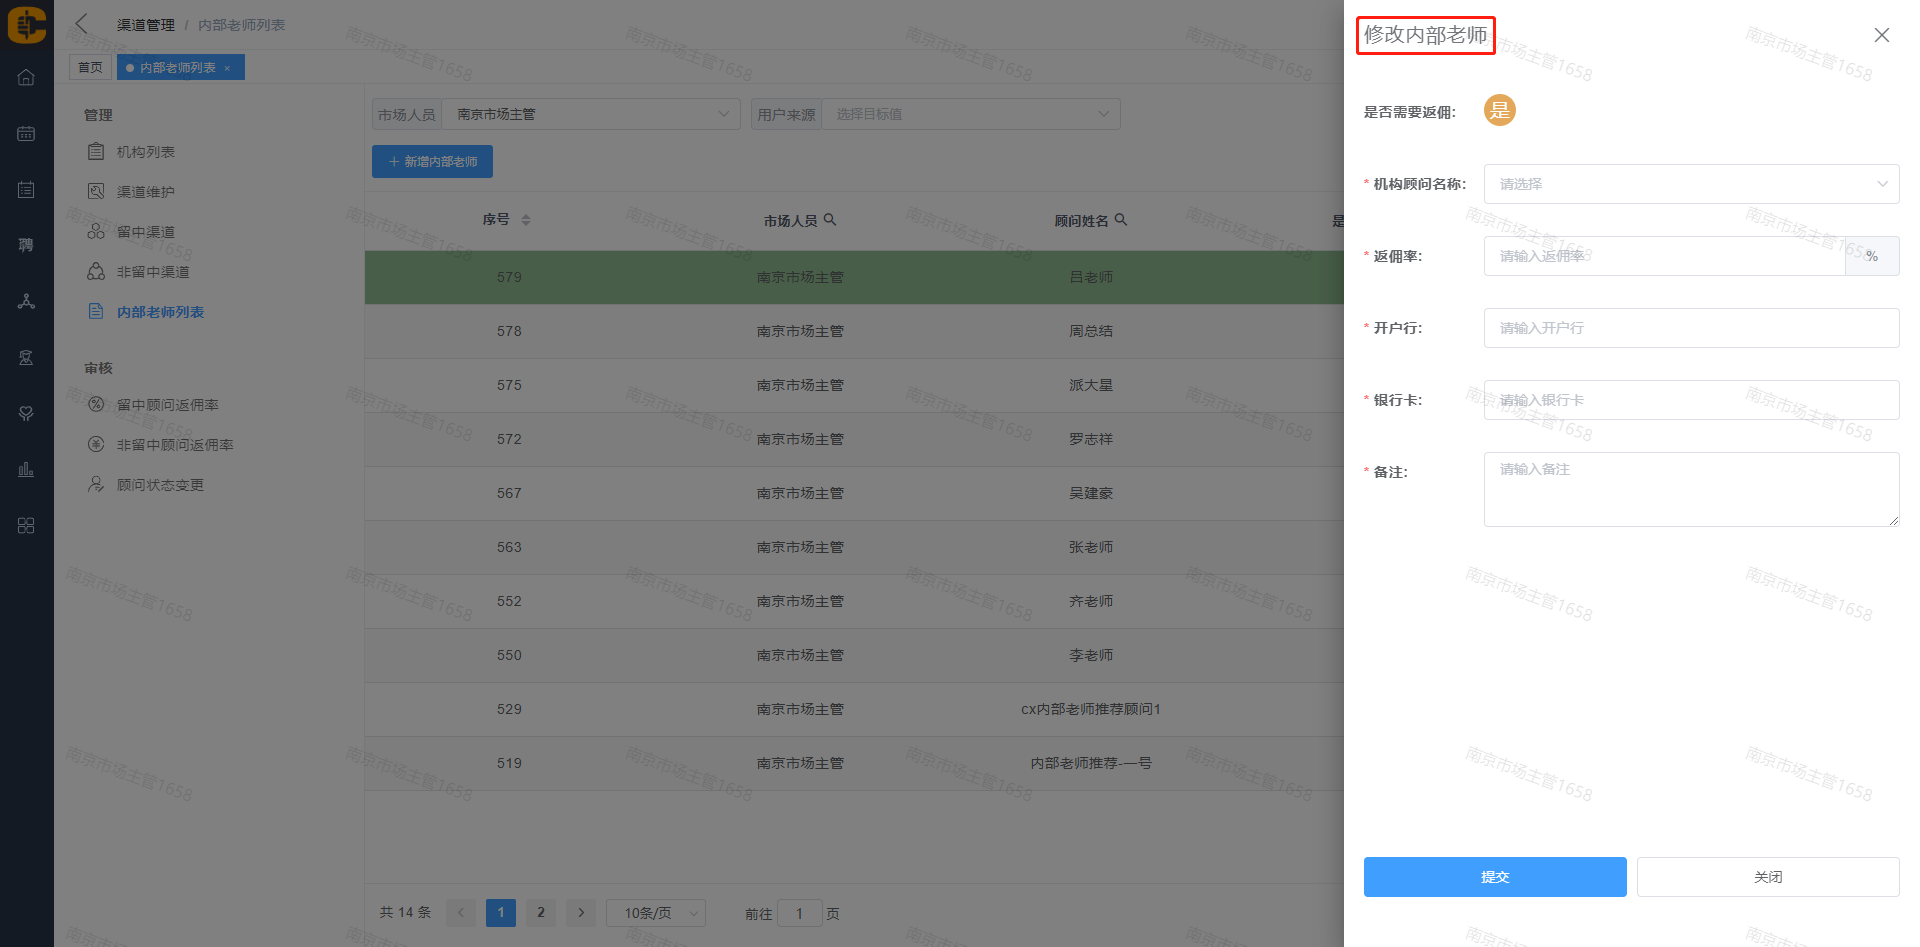Click the 返佣率 input field
Image resolution: width=1920 pixels, height=947 pixels.
tap(1664, 256)
